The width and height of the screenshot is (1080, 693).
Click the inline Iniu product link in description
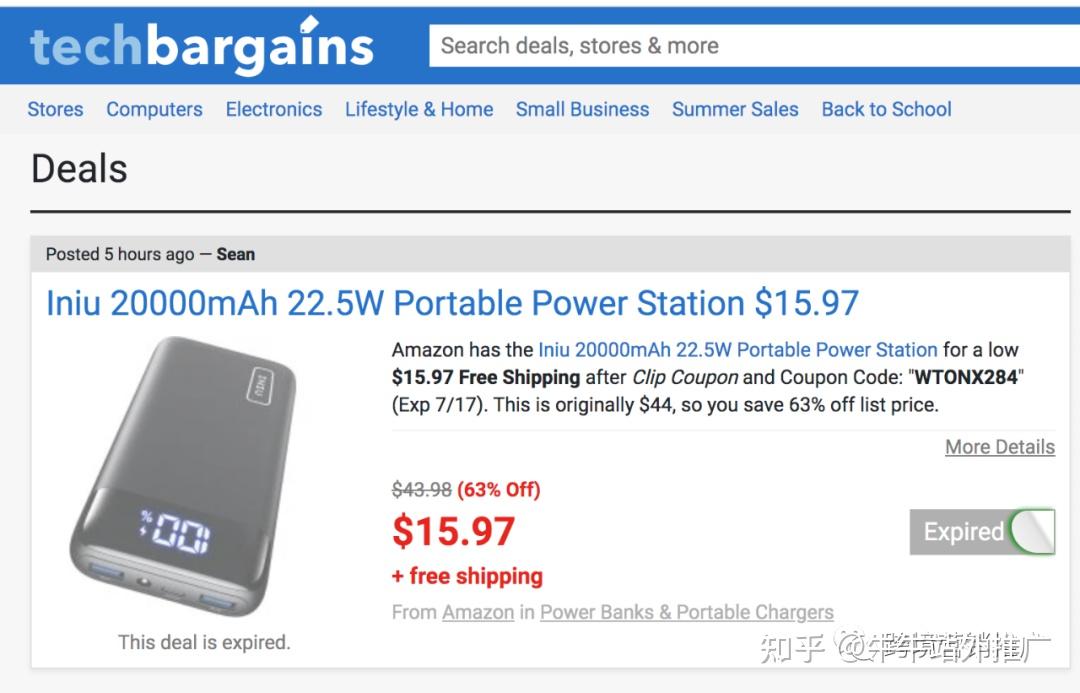click(737, 350)
